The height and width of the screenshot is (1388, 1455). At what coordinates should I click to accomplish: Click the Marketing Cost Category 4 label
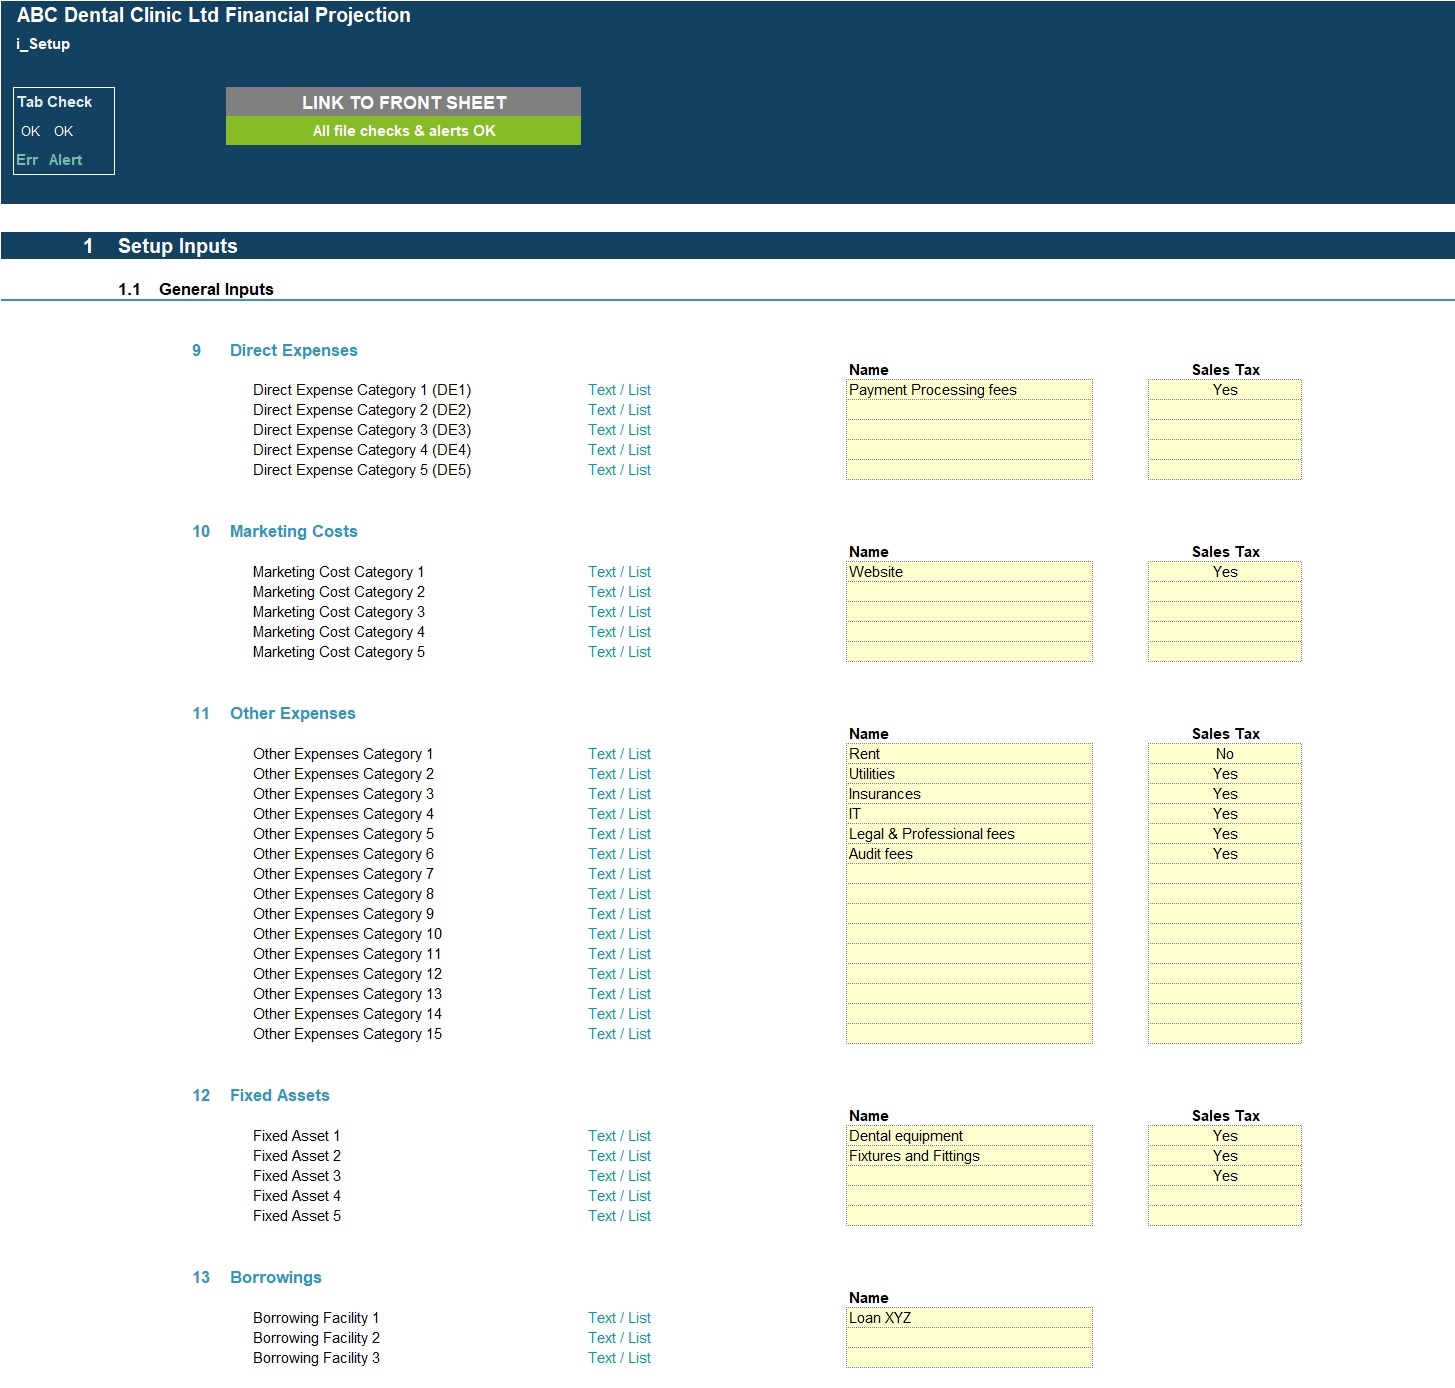(x=338, y=632)
